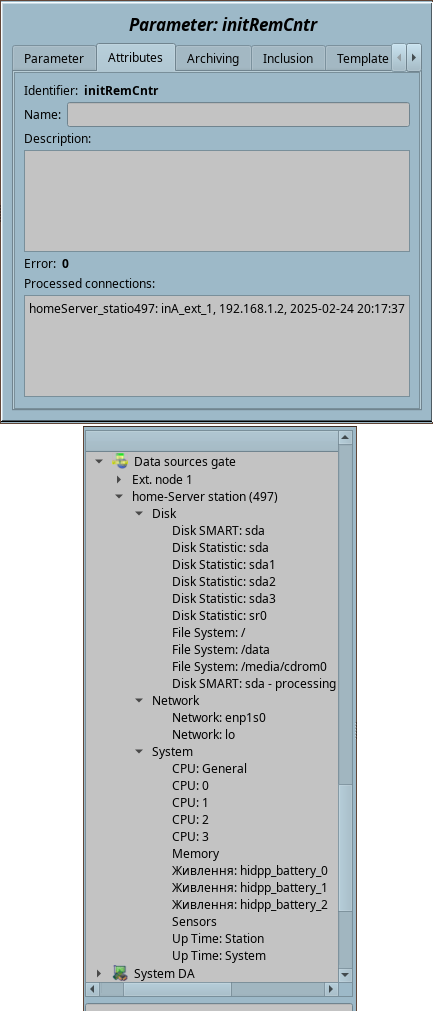Viewport: 433px width, 1011px height.
Task: Click the Name input field
Action: tap(238, 115)
